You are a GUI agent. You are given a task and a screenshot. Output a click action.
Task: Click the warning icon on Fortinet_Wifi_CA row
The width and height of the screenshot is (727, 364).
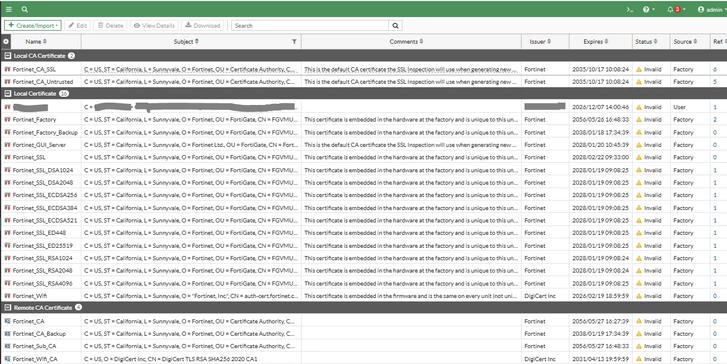tap(638, 359)
